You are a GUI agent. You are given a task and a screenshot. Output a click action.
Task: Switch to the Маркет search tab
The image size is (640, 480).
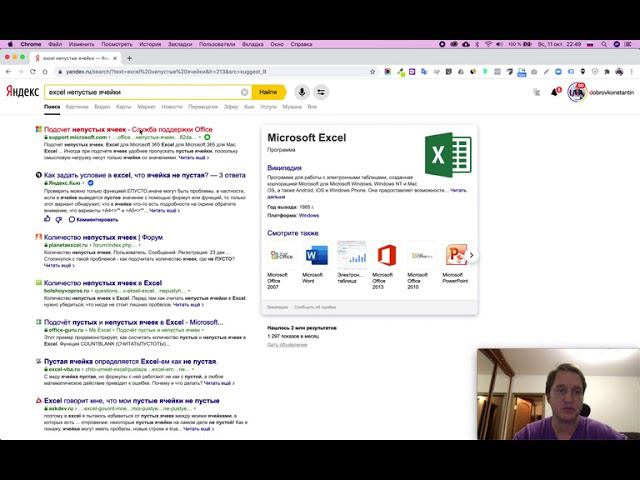146,107
